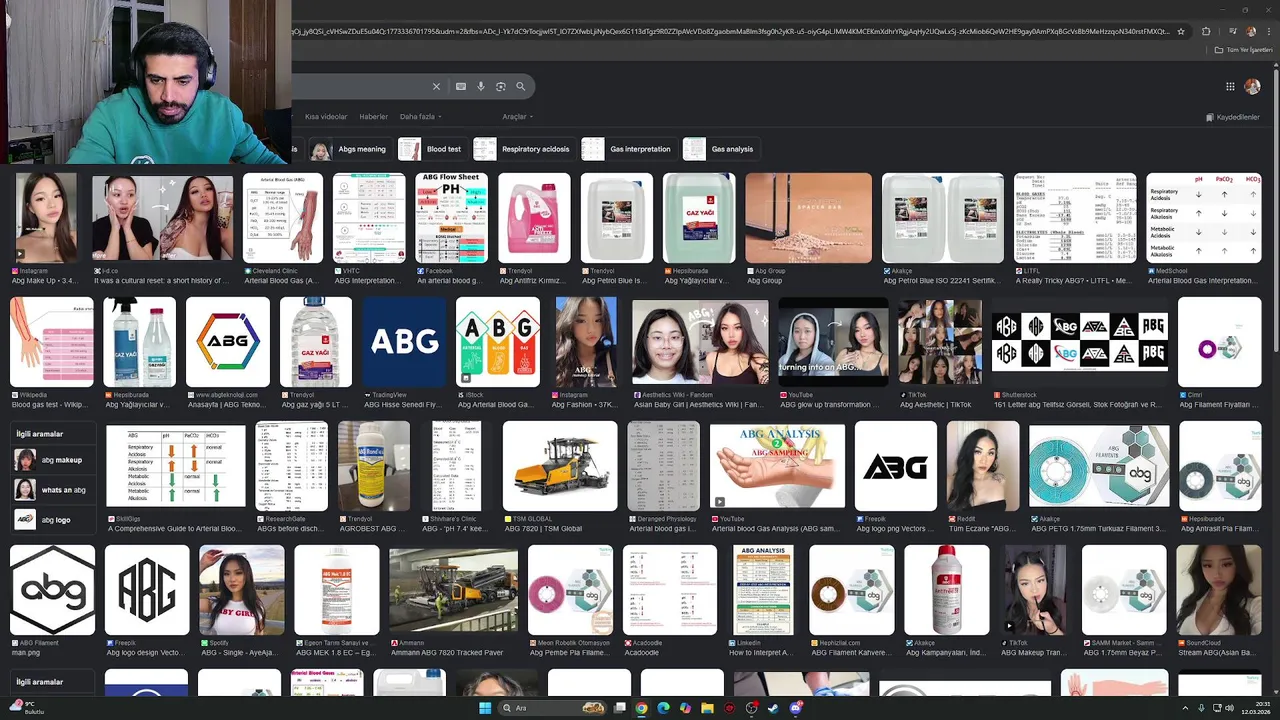Viewport: 1280px width, 720px height.
Task: Open the browser extensions puzzle icon
Action: coord(1206,31)
